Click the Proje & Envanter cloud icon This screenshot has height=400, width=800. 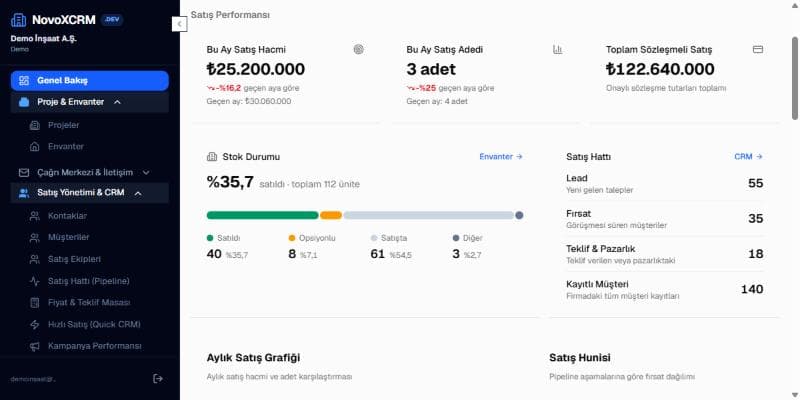(x=24, y=102)
